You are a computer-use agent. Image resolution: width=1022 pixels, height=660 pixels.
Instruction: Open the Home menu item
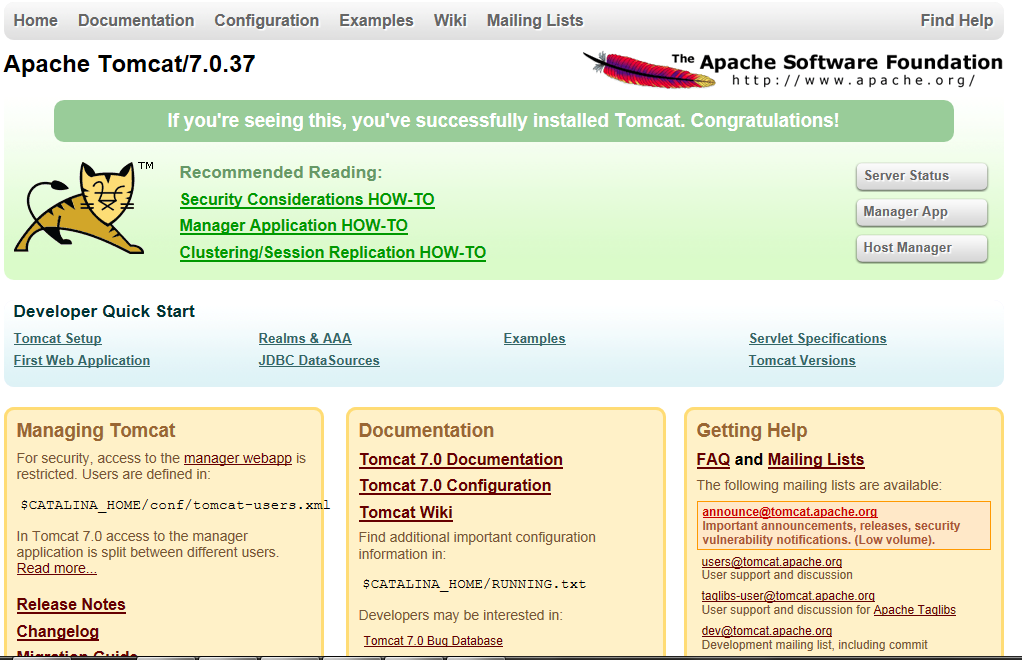(36, 21)
